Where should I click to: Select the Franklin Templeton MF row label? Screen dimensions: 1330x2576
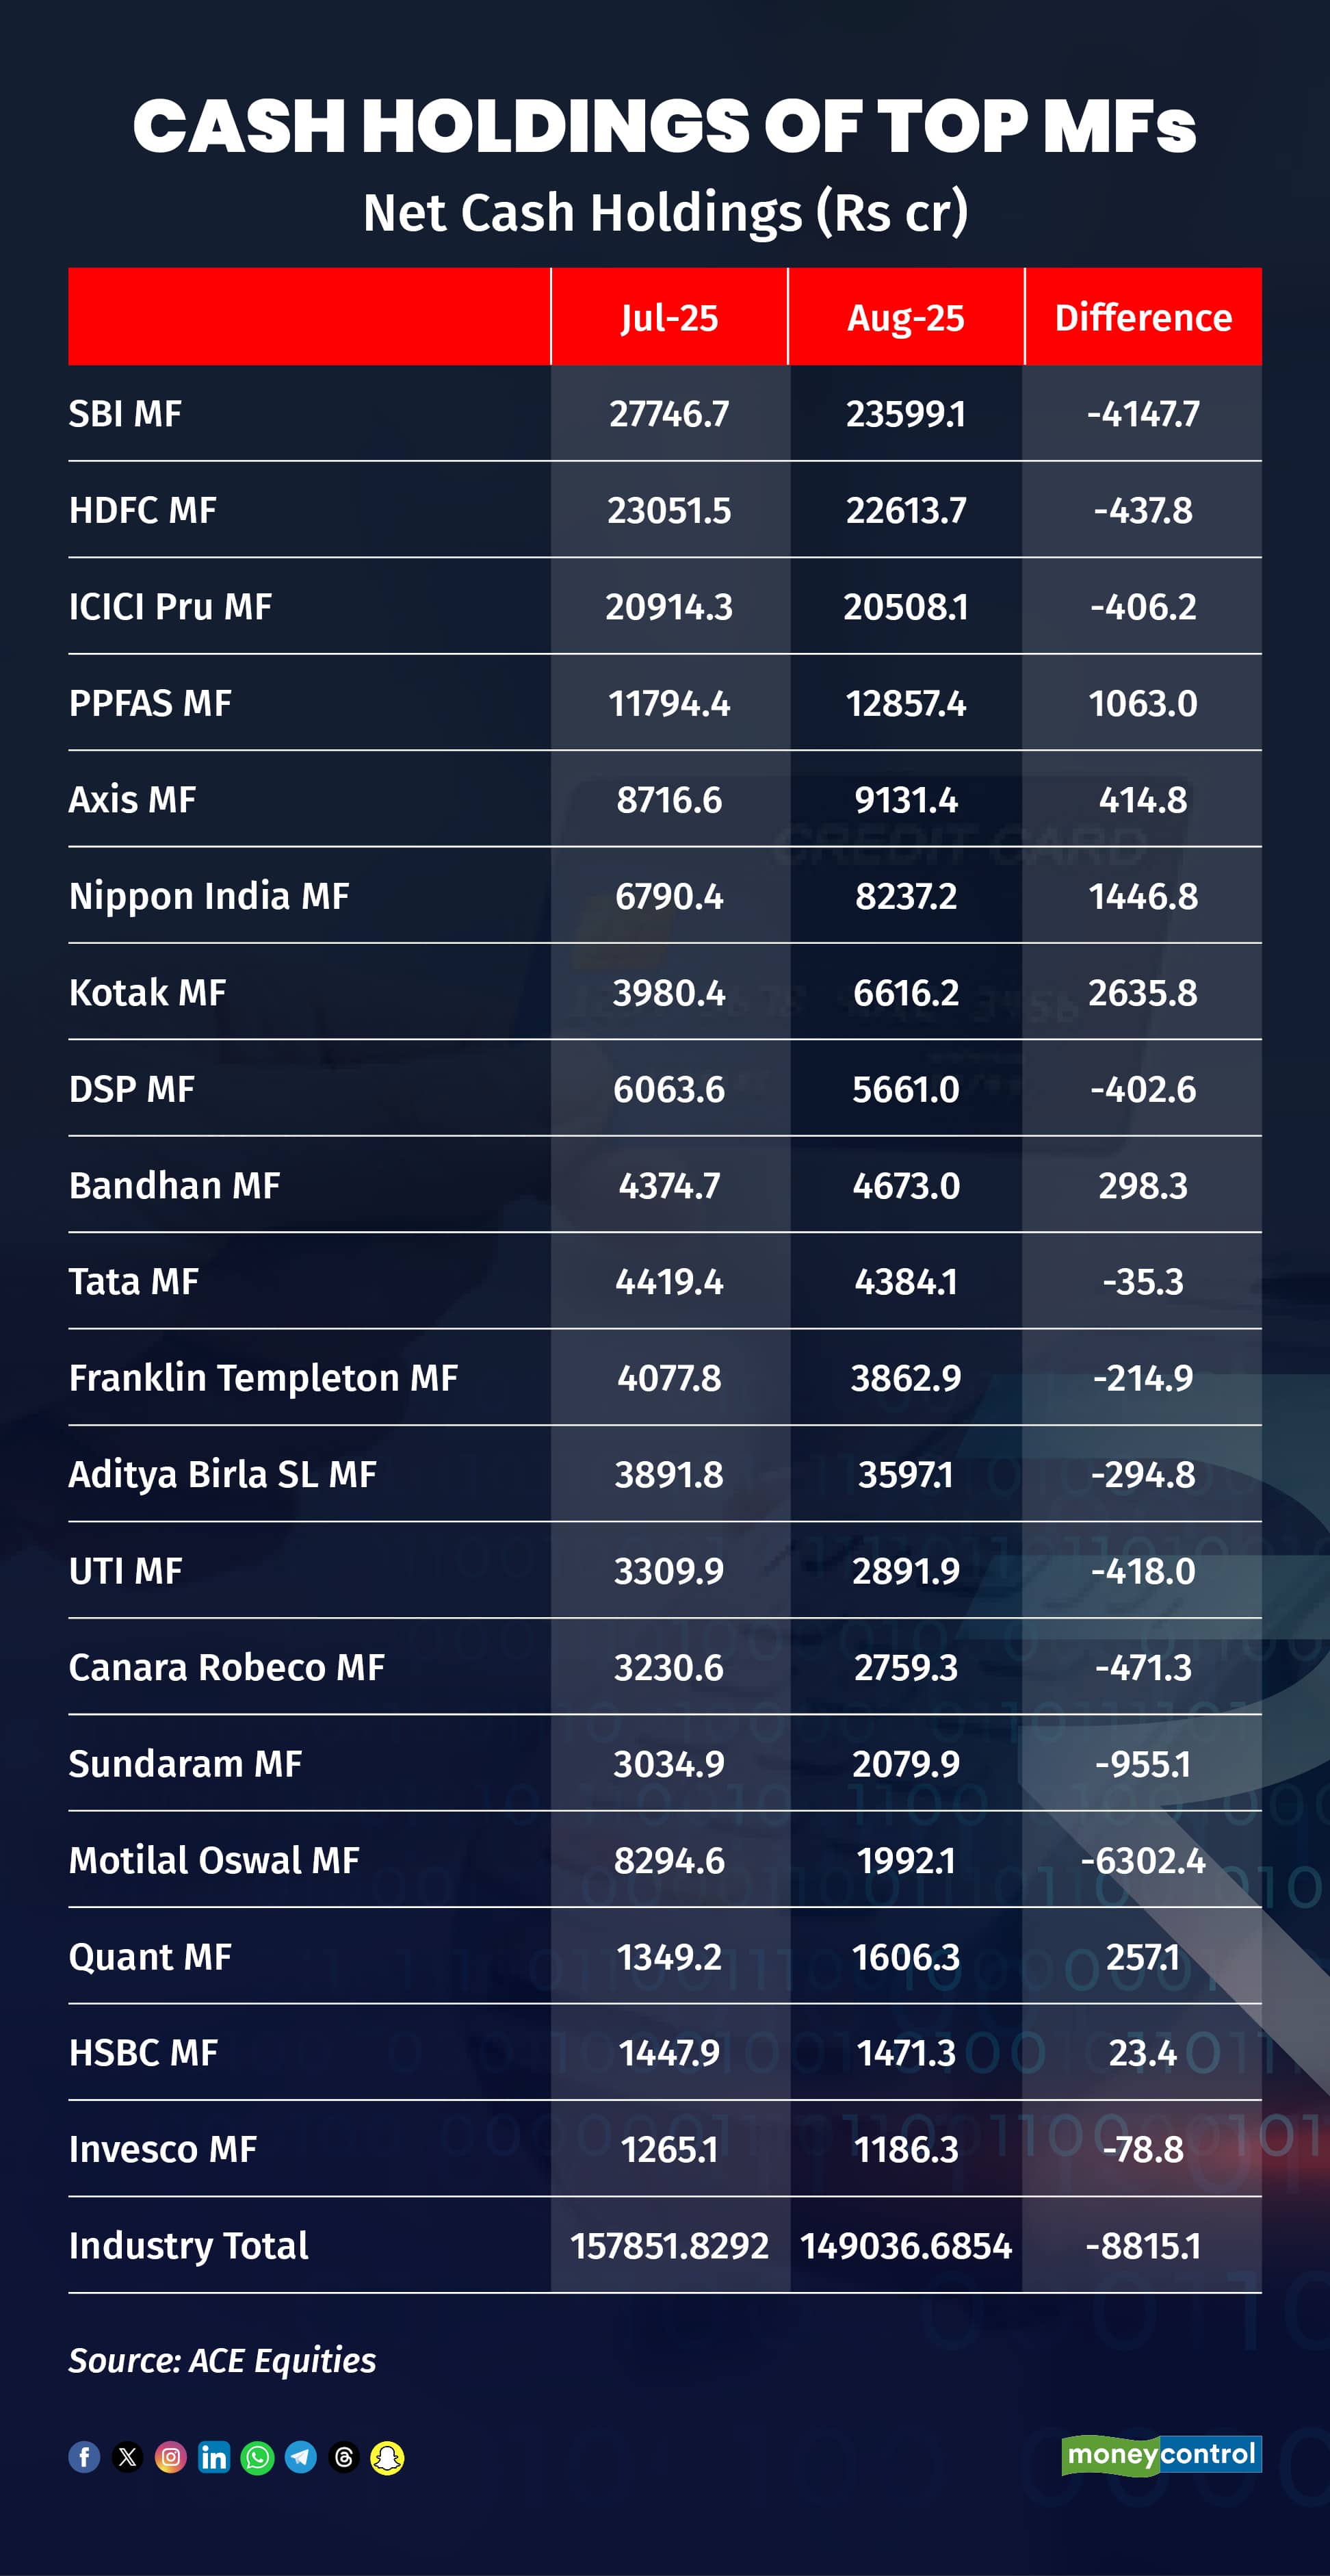(263, 1378)
